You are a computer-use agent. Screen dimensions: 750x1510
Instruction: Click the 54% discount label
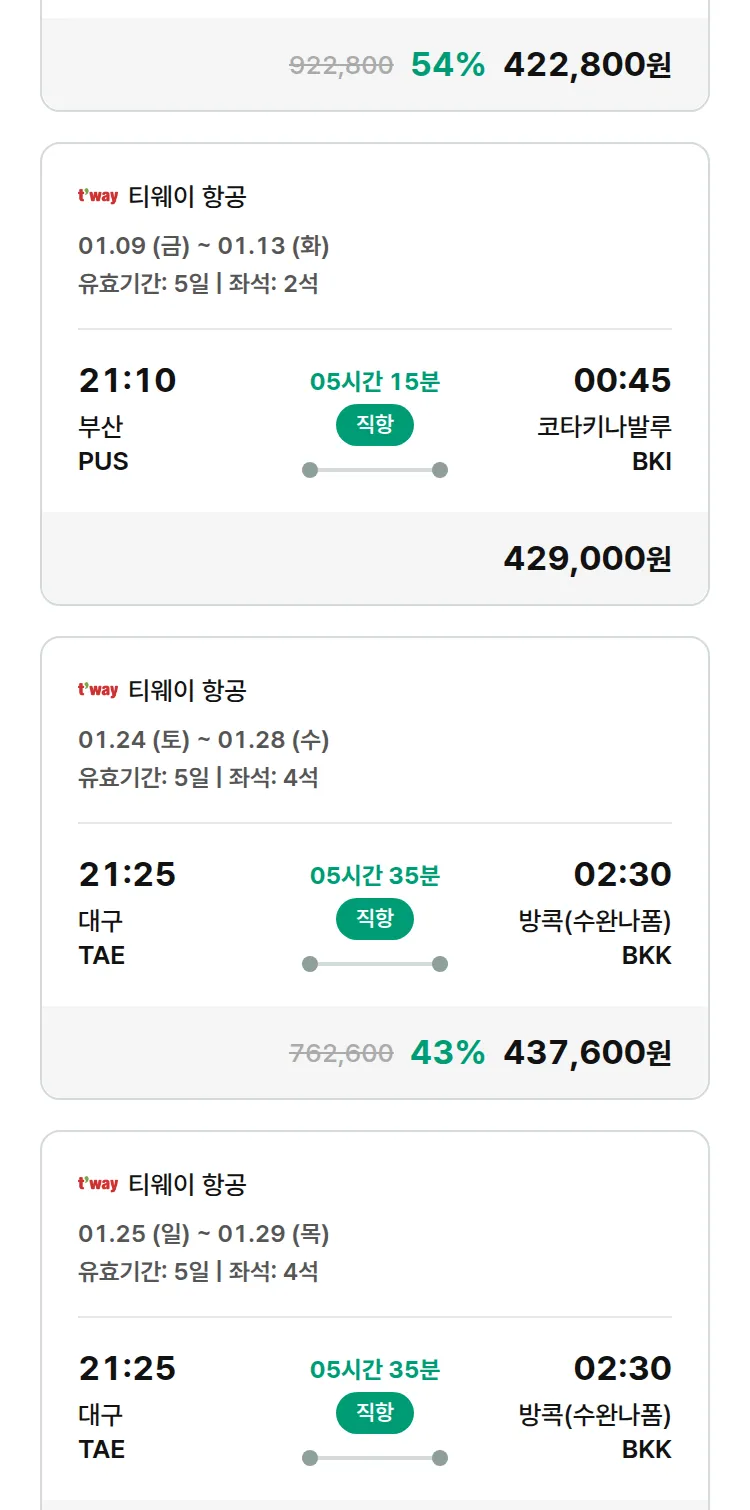point(447,65)
